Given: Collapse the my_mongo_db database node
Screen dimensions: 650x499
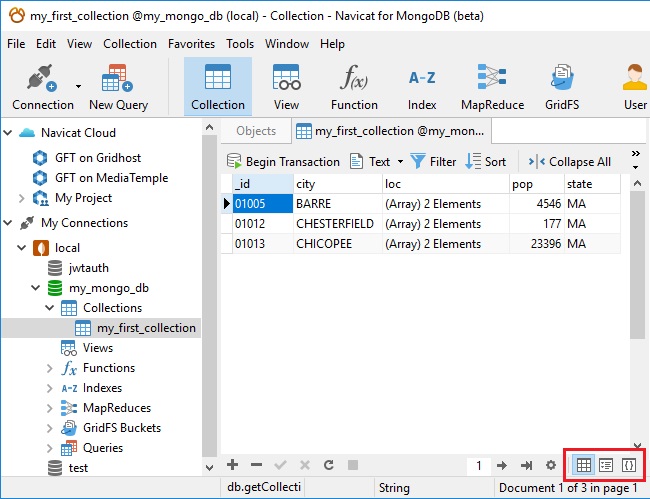Looking at the screenshot, I should (x=36, y=288).
